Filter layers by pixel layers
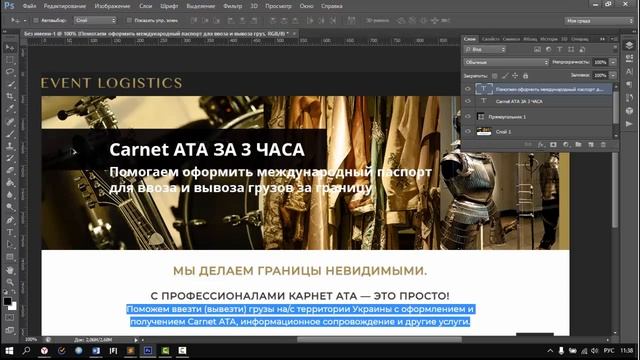640x360 pixels. pos(537,49)
